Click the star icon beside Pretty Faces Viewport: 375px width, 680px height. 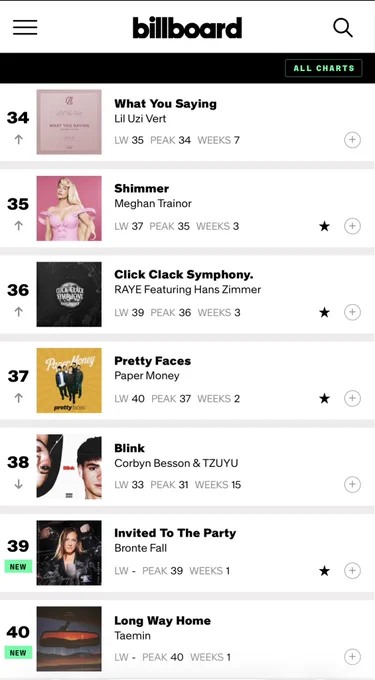[x=324, y=399]
